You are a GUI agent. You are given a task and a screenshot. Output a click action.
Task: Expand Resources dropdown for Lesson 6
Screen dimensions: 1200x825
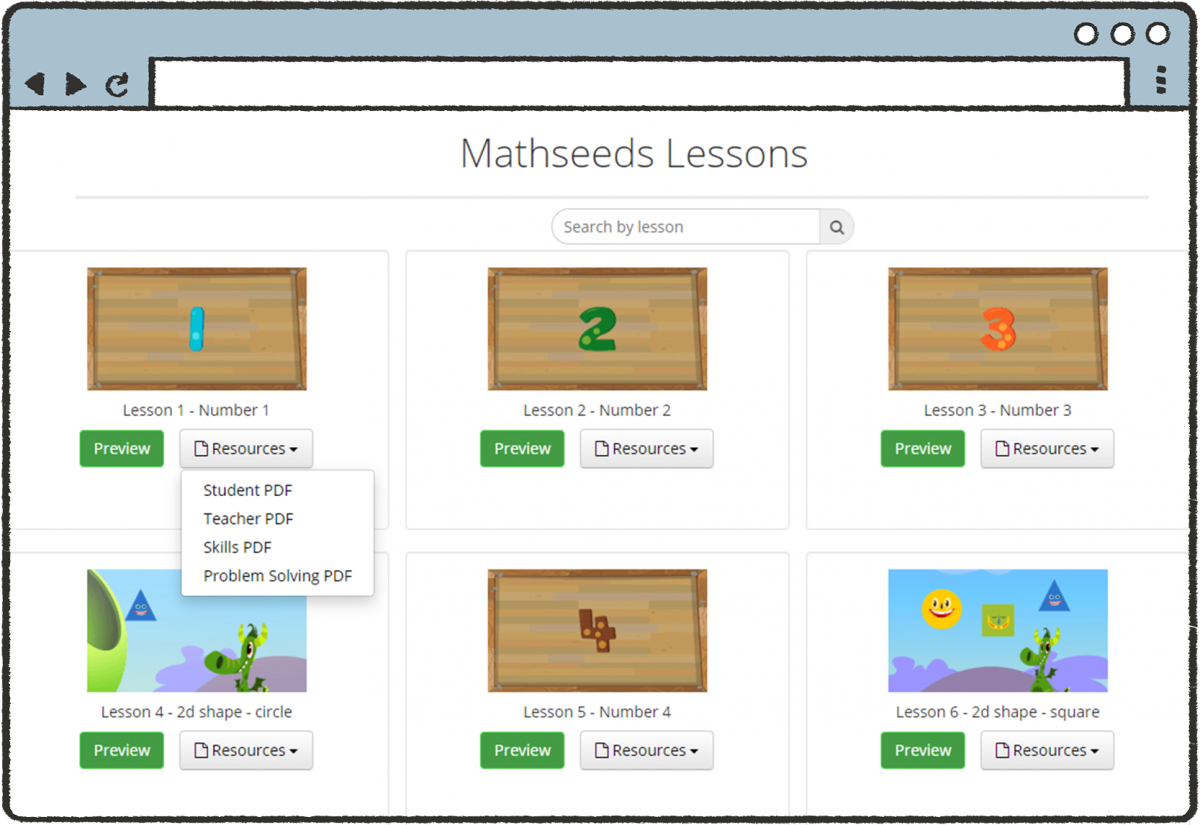[x=1047, y=751]
